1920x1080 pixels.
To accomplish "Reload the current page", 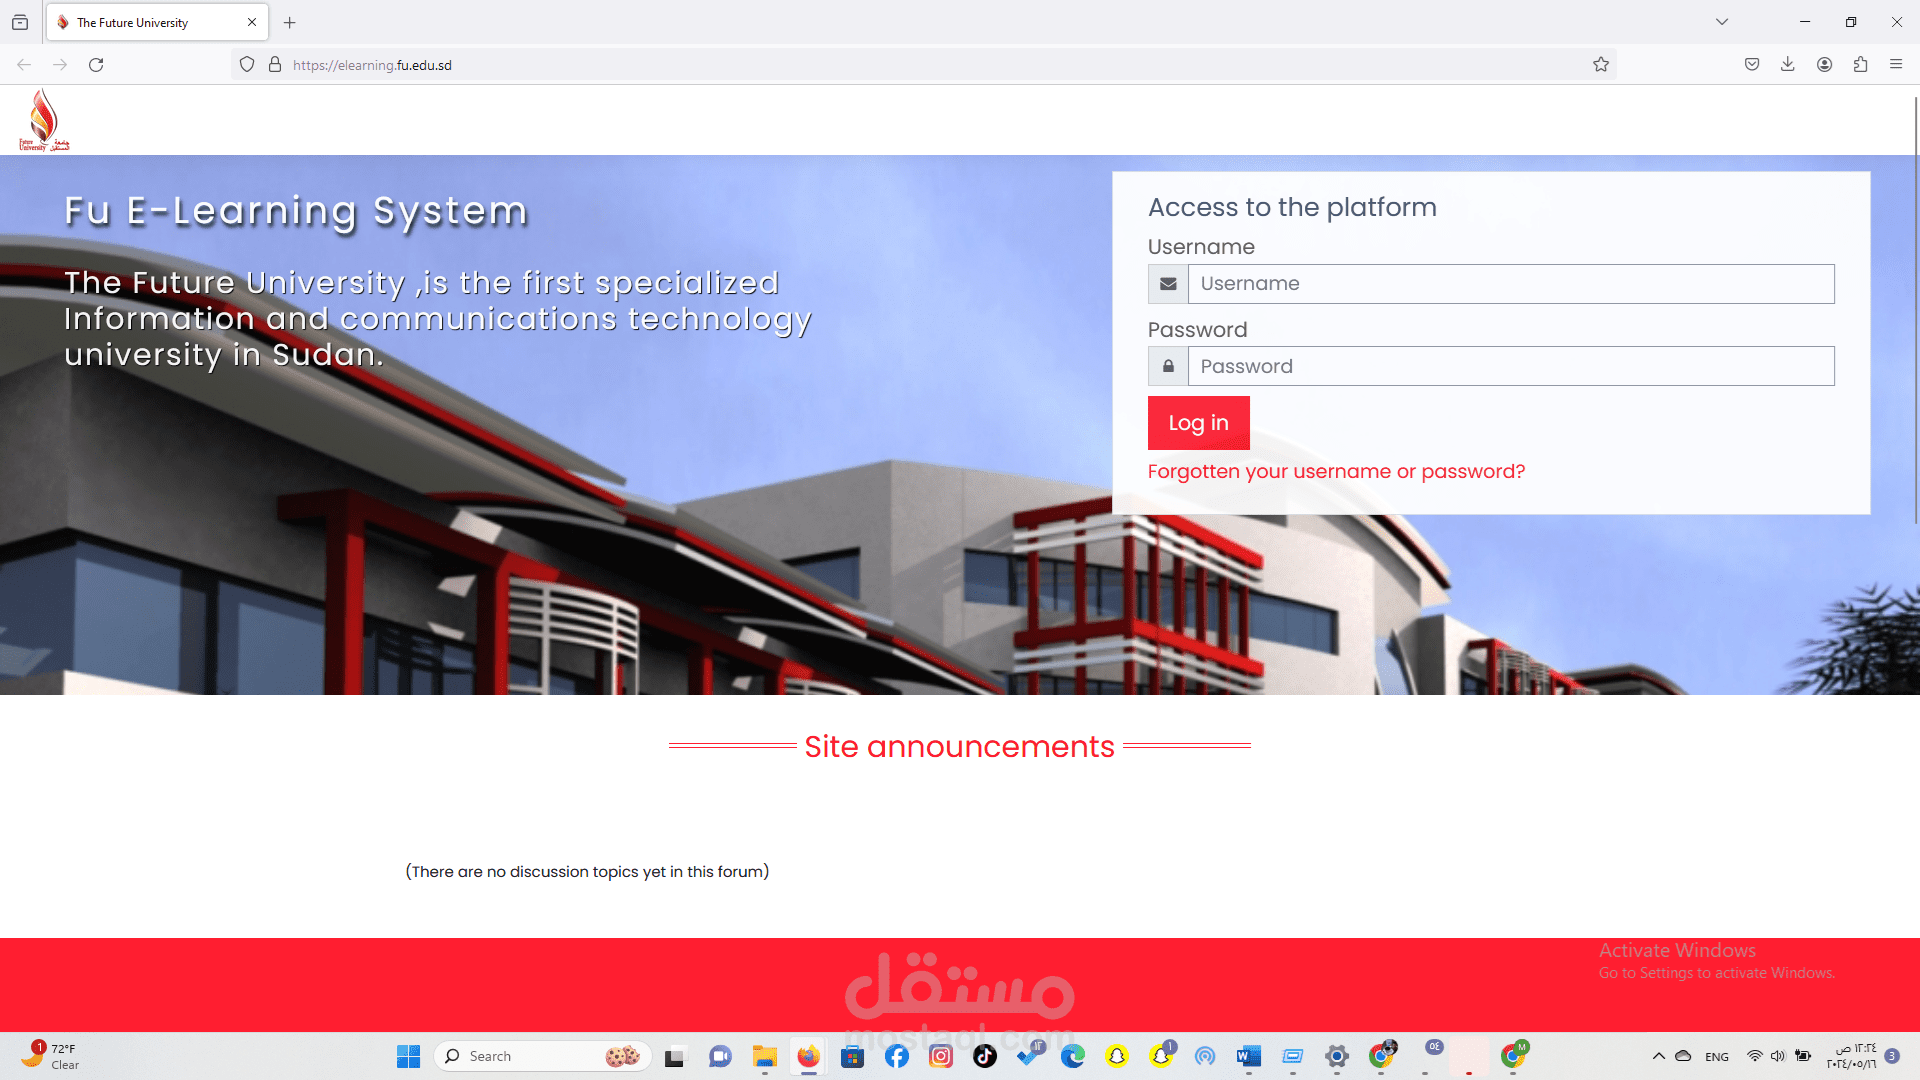I will [97, 64].
